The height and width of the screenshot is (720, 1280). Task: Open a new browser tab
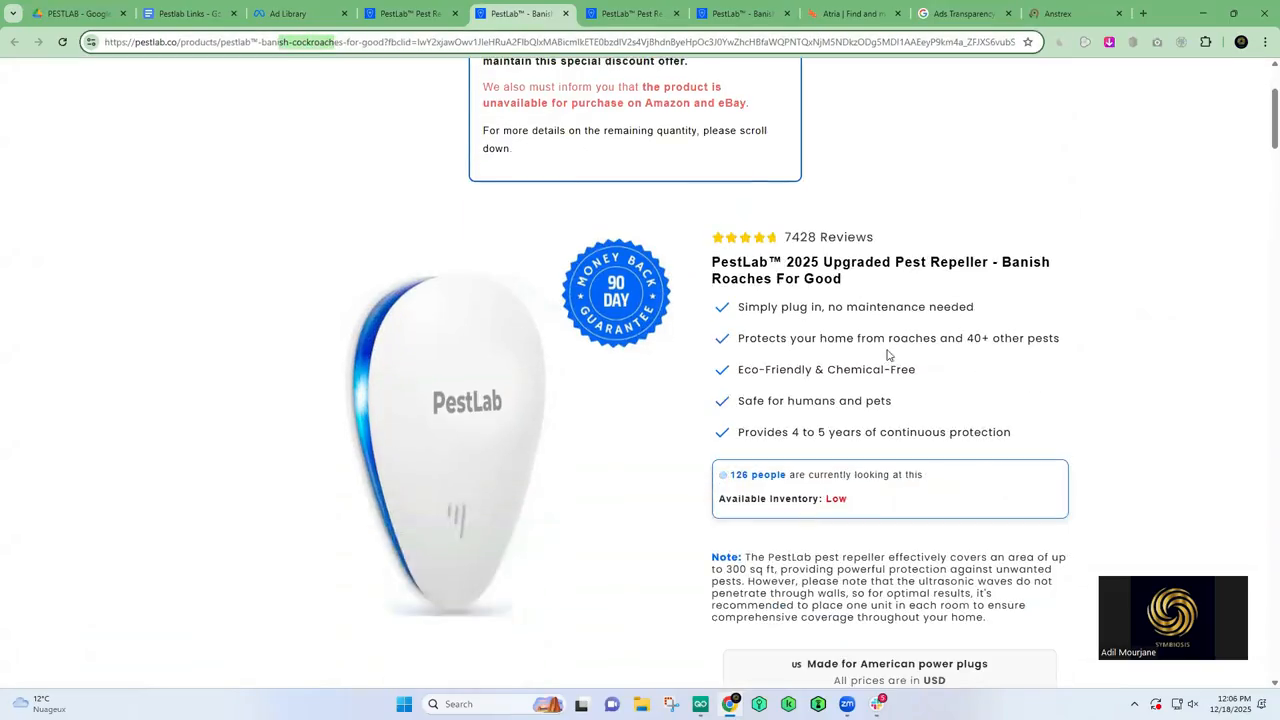click(x=1143, y=14)
